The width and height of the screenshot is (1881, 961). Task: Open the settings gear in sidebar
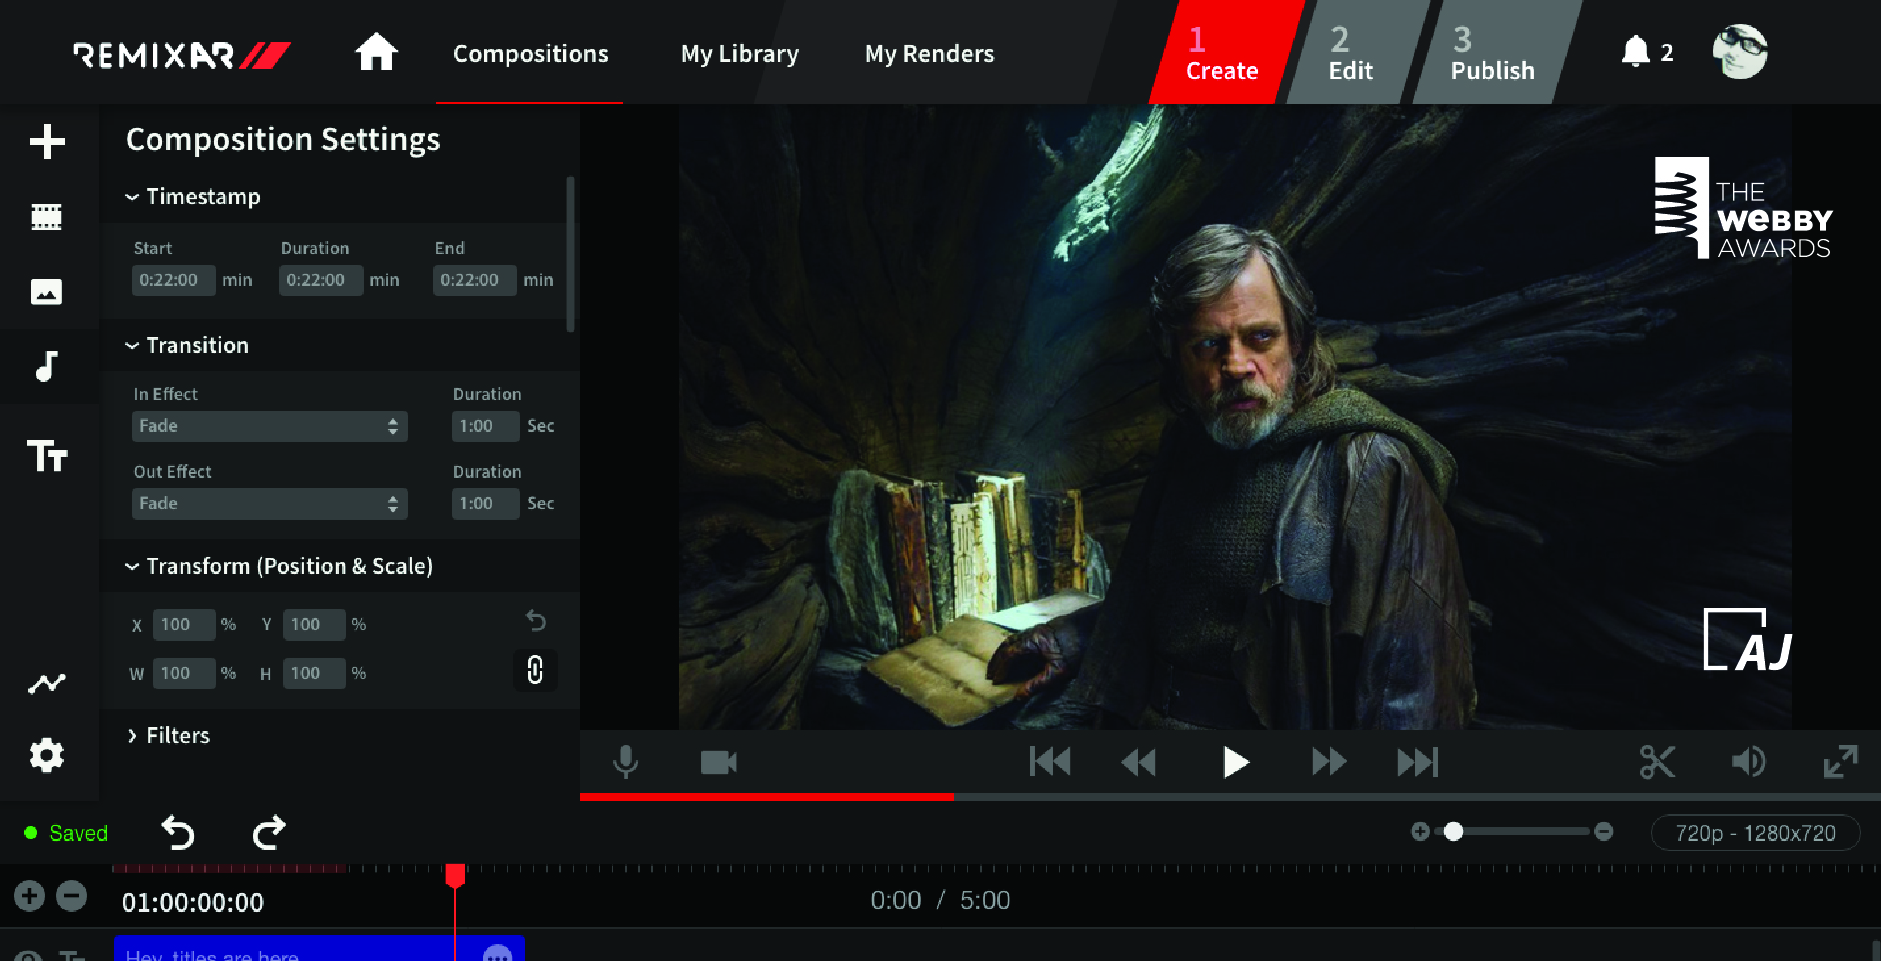click(47, 755)
